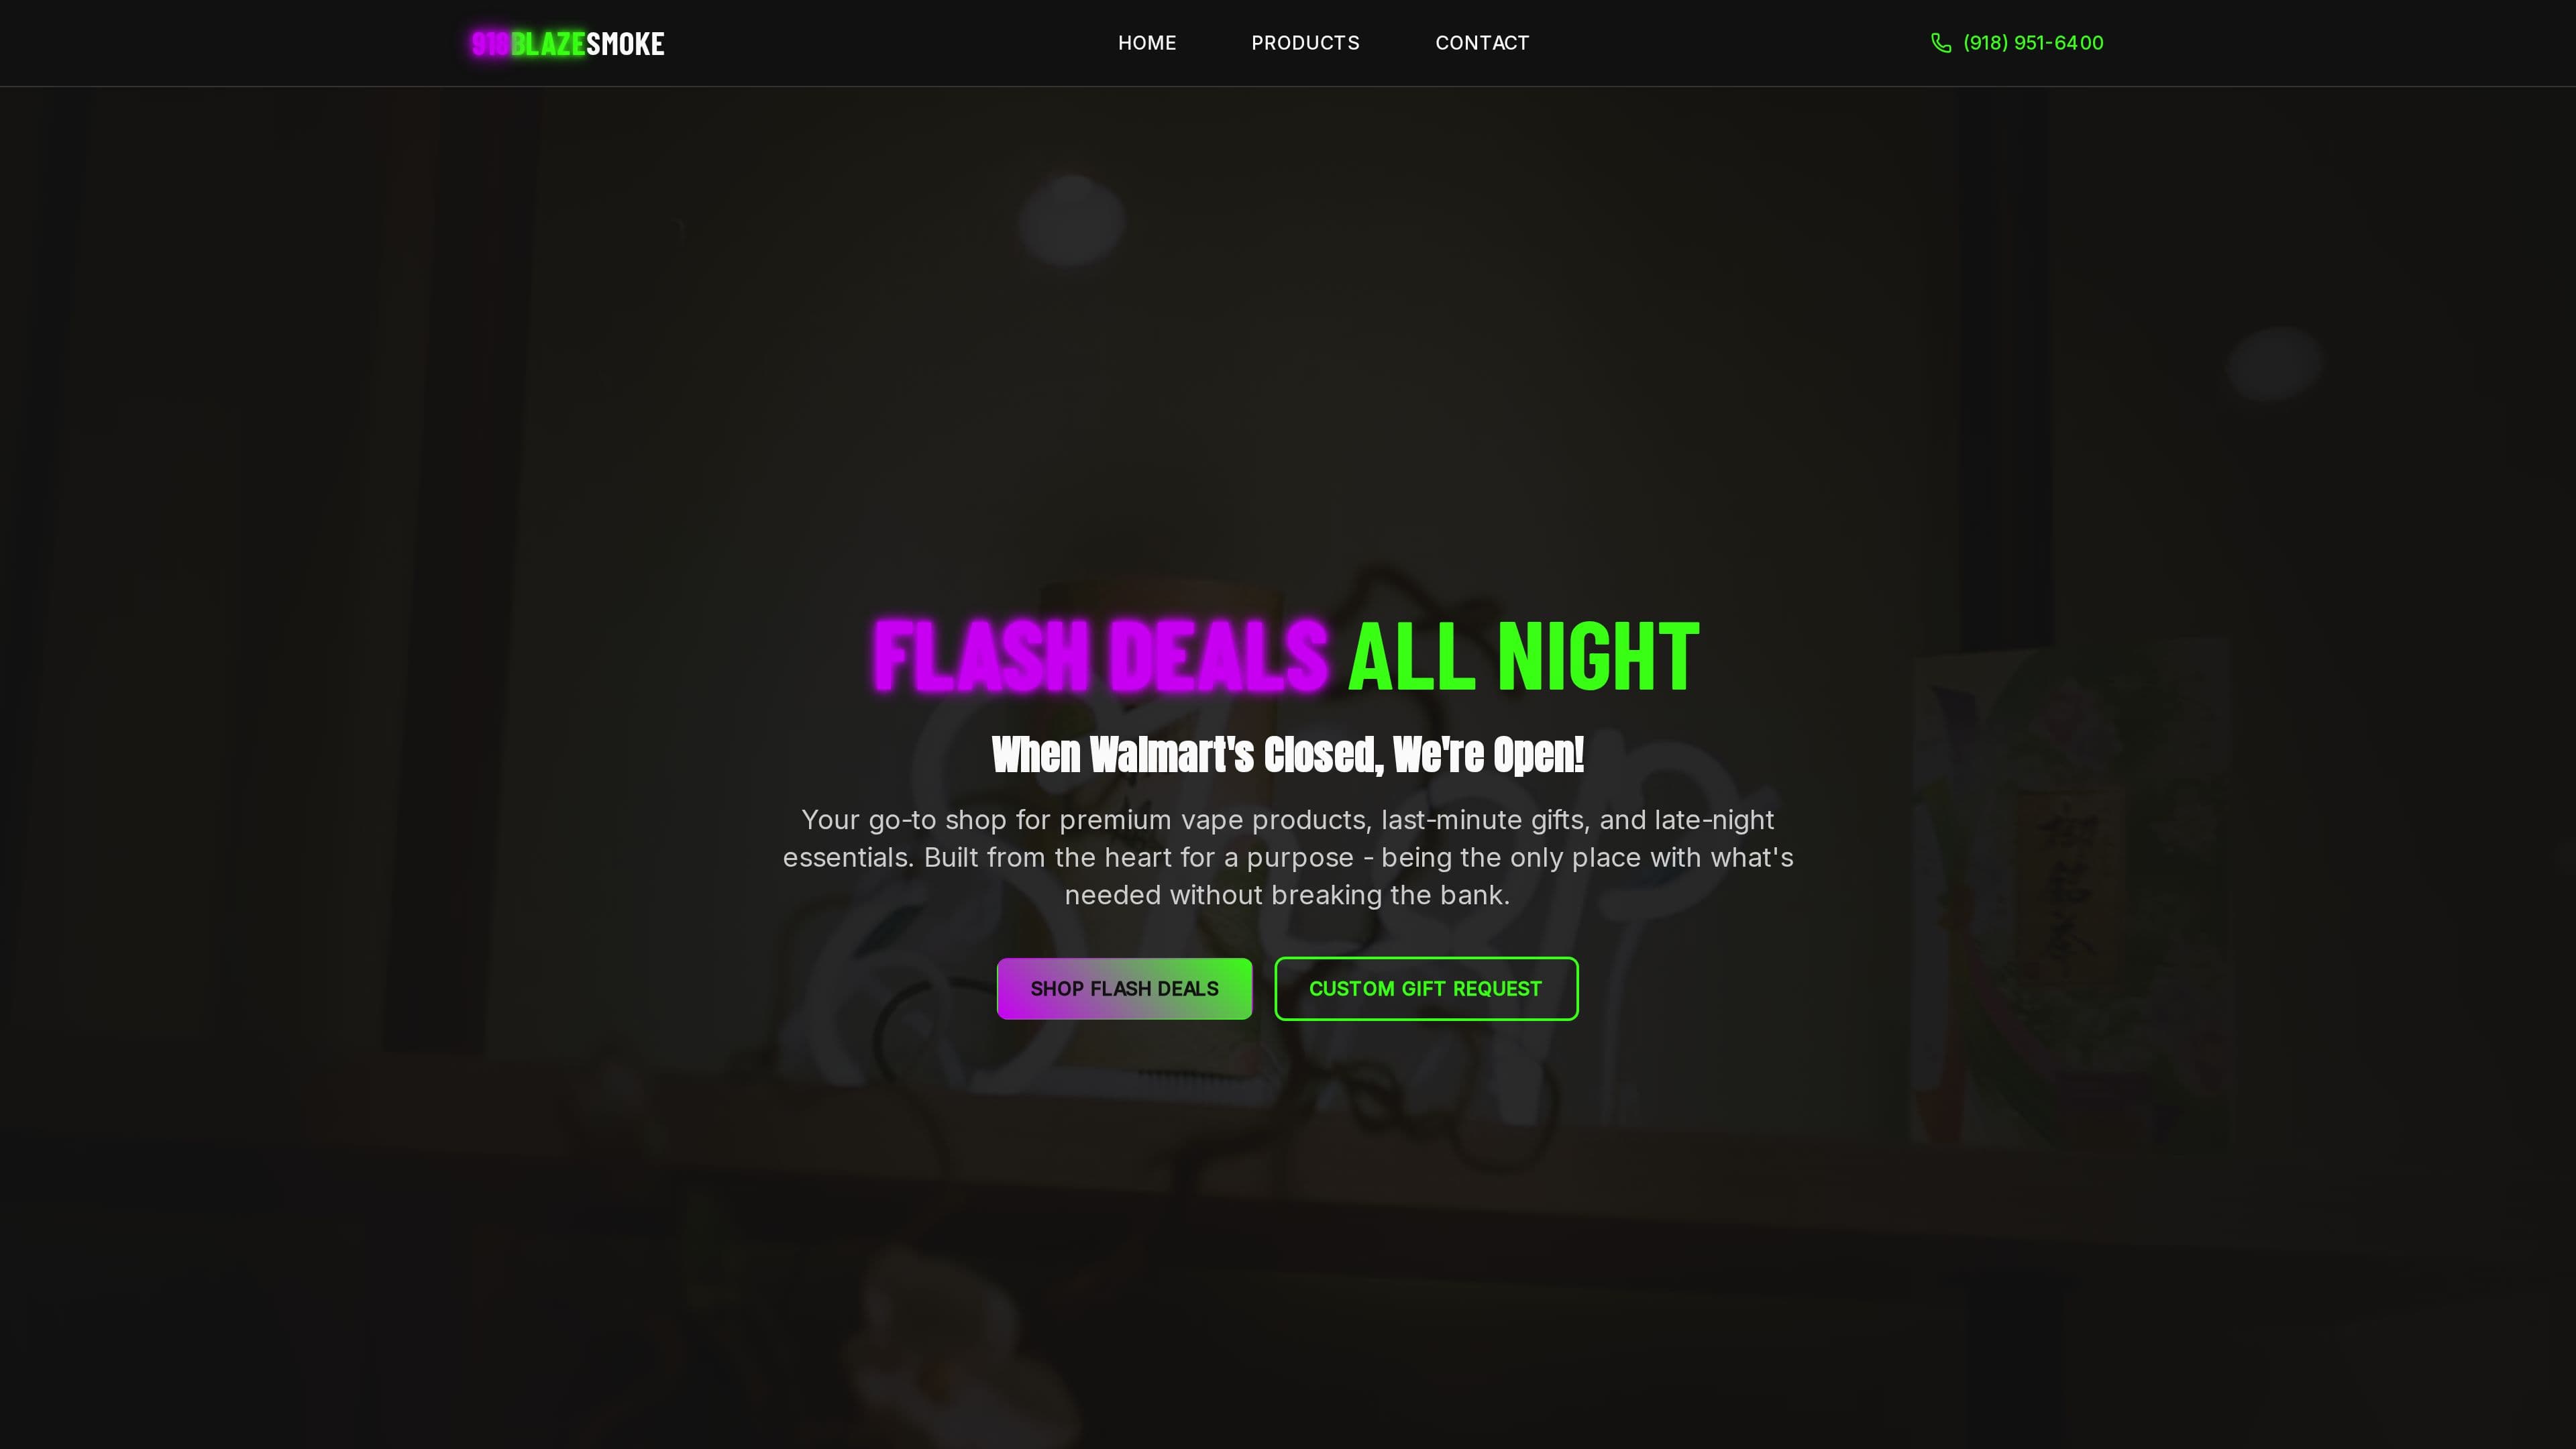The width and height of the screenshot is (2576, 1449).
Task: Click the green BLAZE part of the logo
Action: [548, 44]
